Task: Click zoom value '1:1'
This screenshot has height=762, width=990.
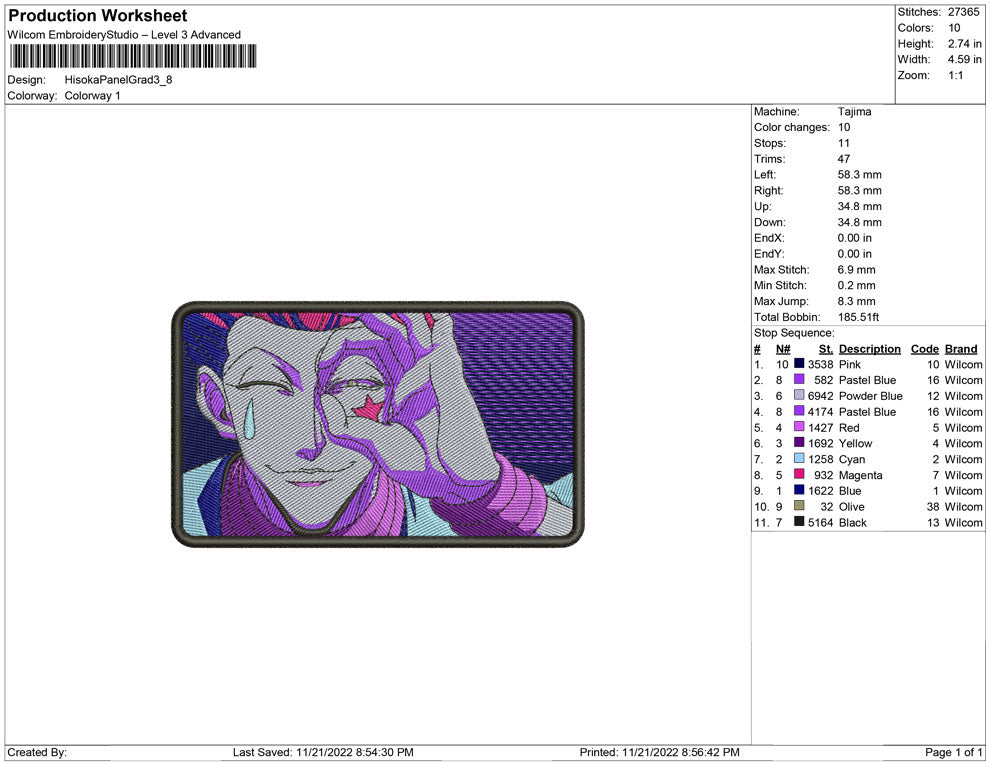Action: coord(955,75)
